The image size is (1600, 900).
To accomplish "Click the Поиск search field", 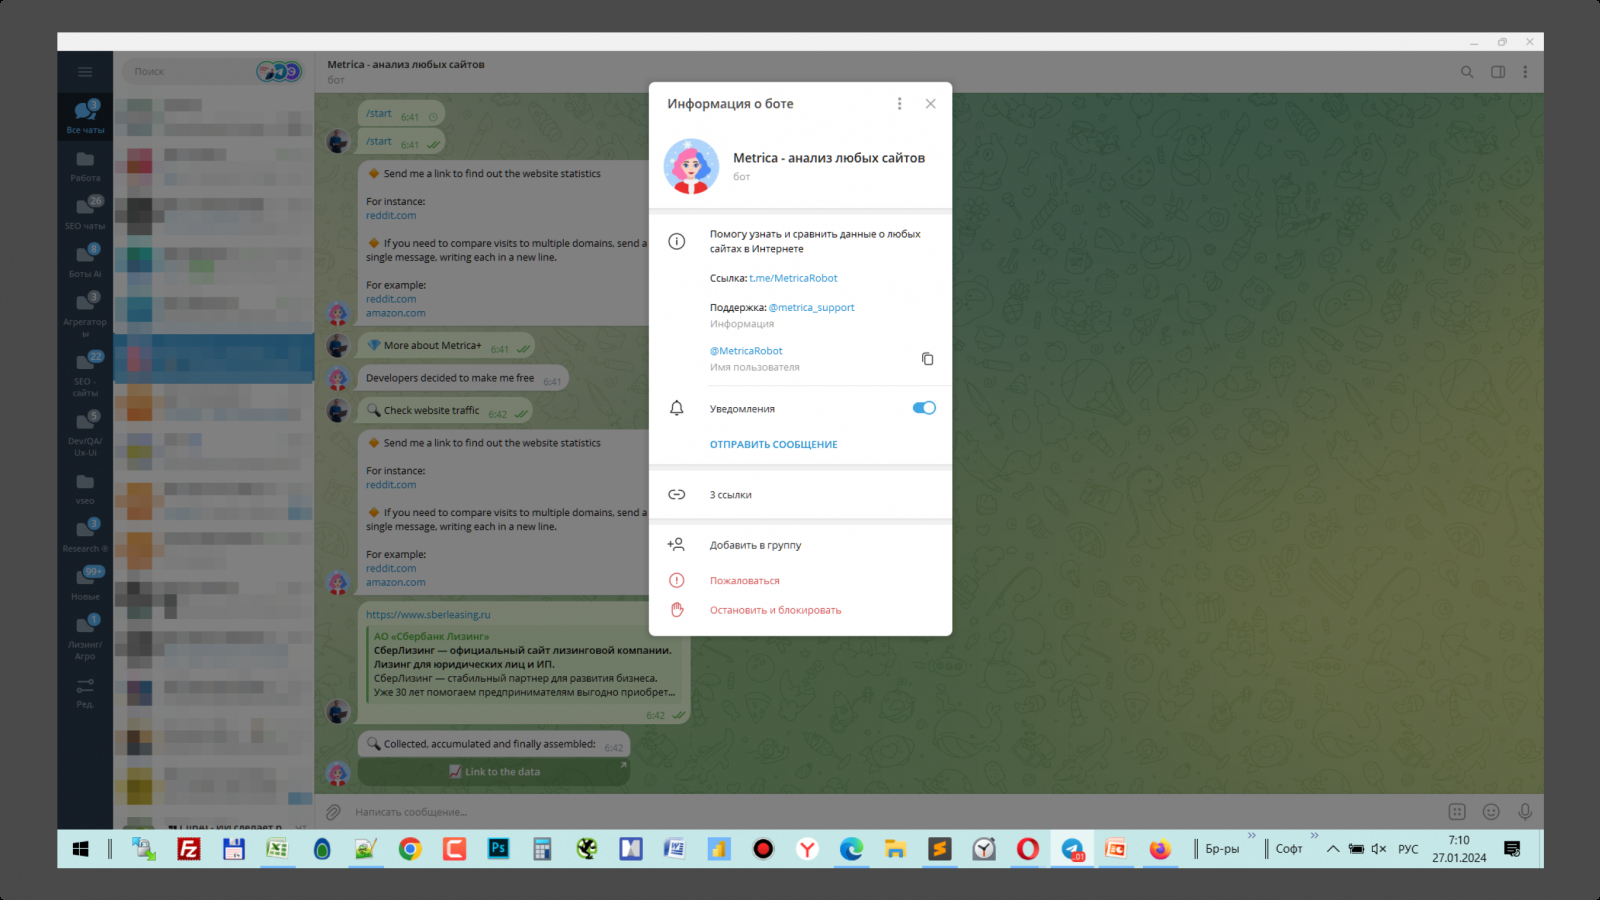I will click(190, 72).
